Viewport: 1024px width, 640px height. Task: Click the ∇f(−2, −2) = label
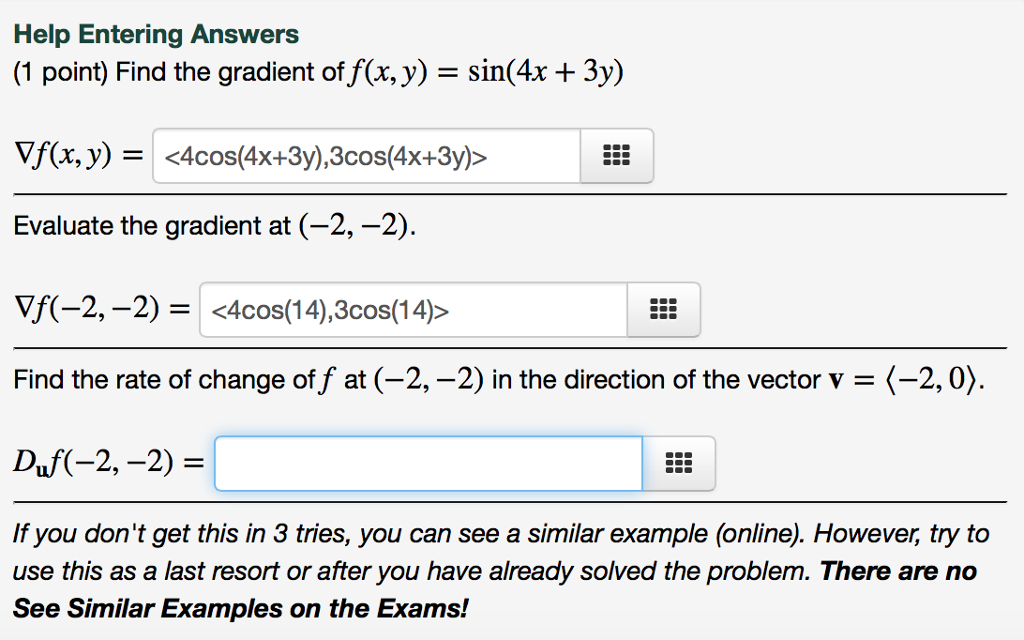(x=102, y=309)
